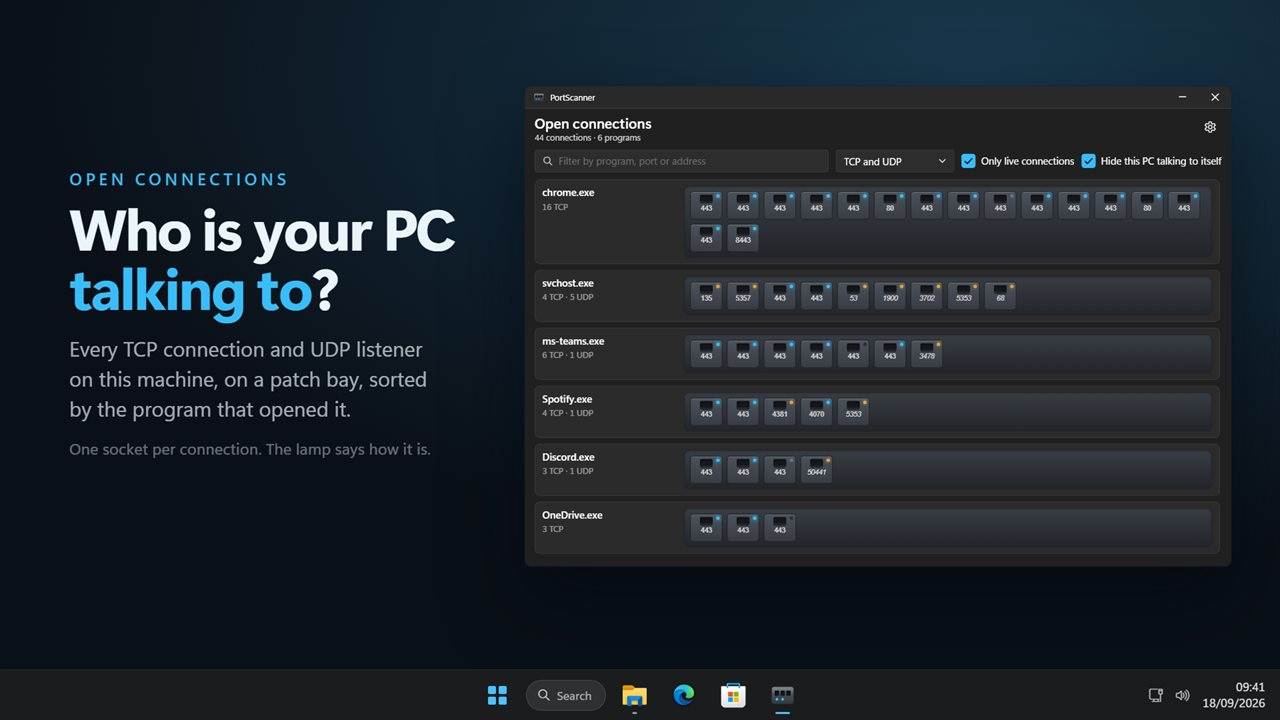
Task: Select svchost.exe's 5353 socket
Action: [963, 295]
